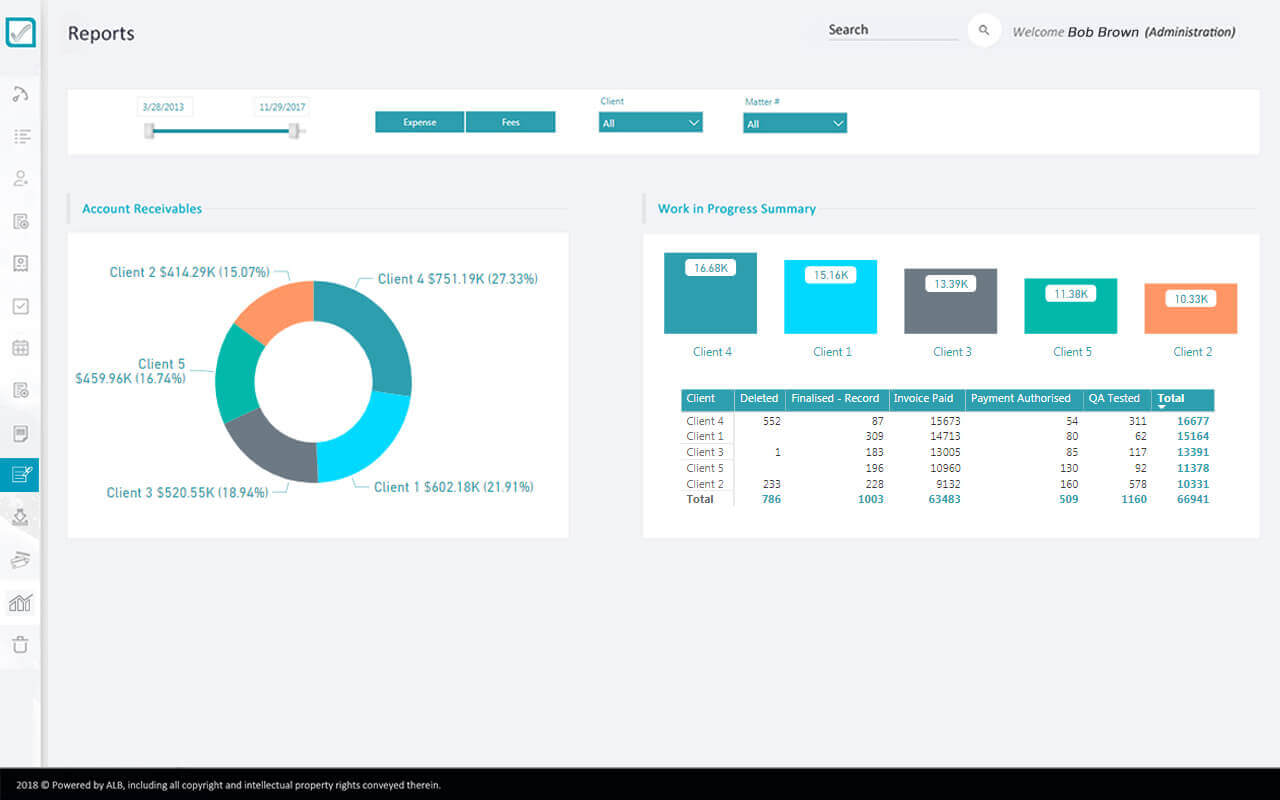Select the checkbox tasks sidebar icon

click(x=20, y=306)
